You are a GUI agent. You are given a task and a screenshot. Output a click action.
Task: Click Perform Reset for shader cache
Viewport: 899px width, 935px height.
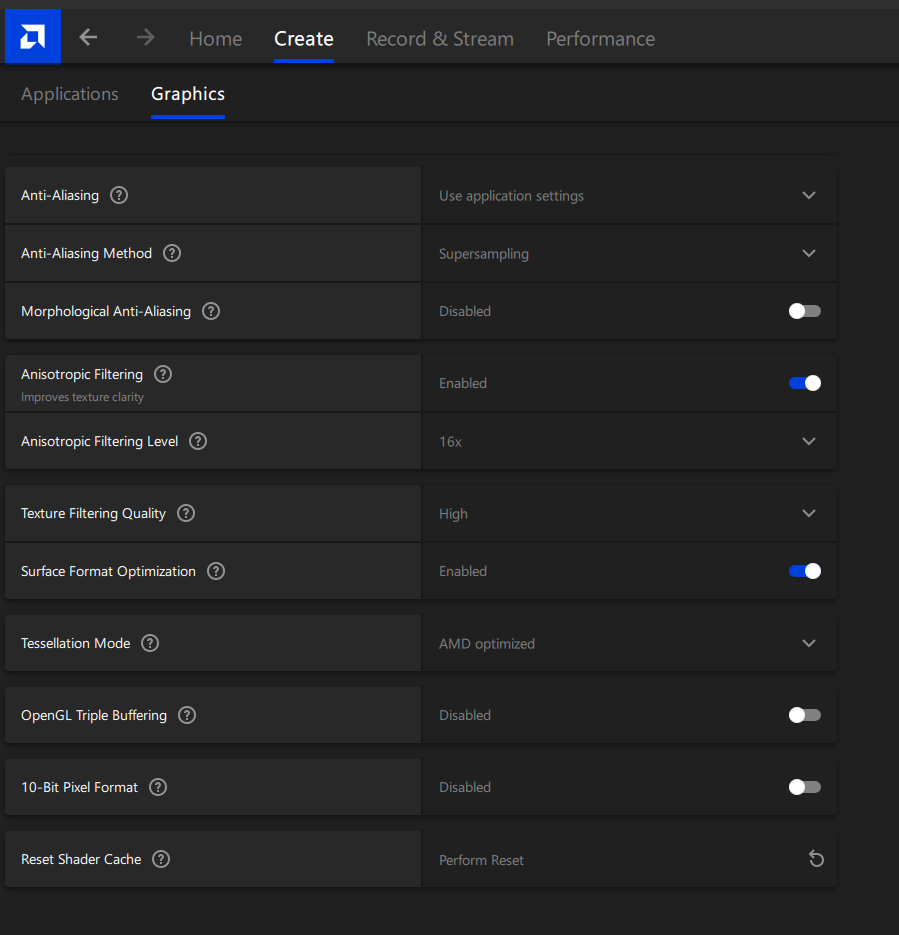click(x=481, y=860)
